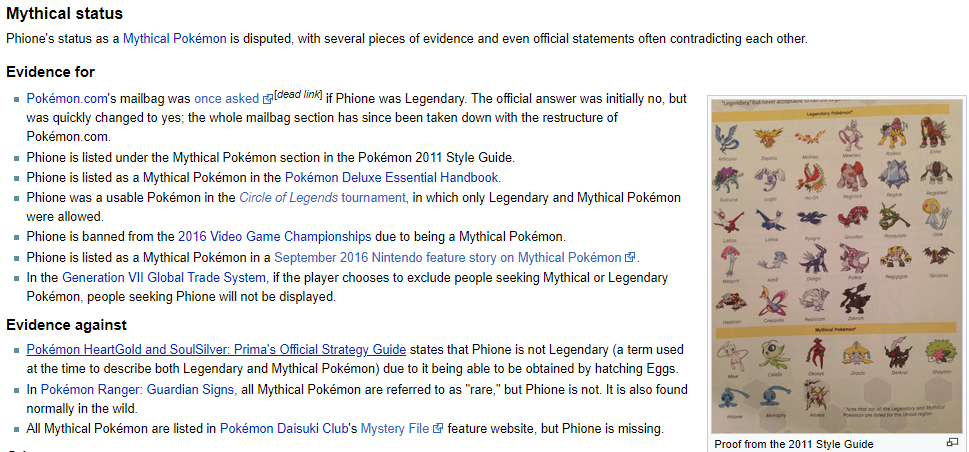
Task: Open the HeartGold and SoulSilver Prima's Strategy Guide link
Action: (216, 349)
